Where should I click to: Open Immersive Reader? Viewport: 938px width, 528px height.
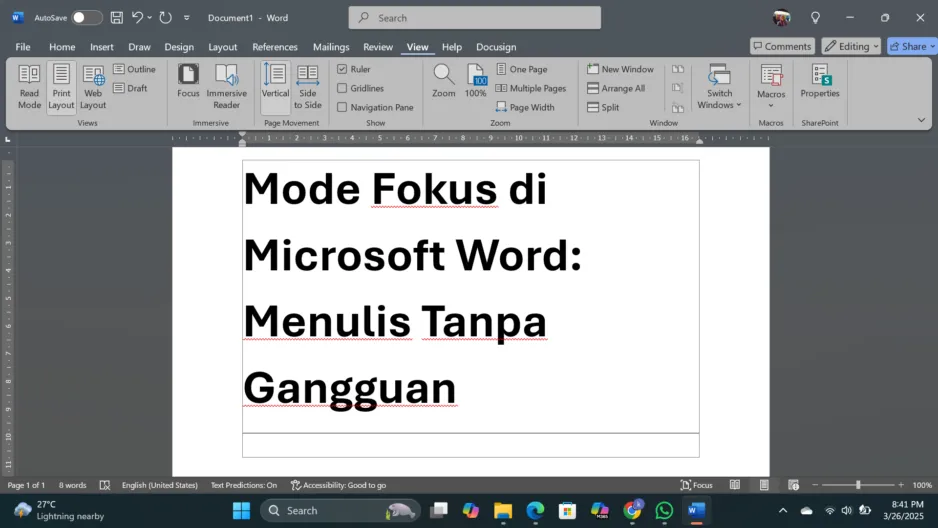click(x=226, y=87)
